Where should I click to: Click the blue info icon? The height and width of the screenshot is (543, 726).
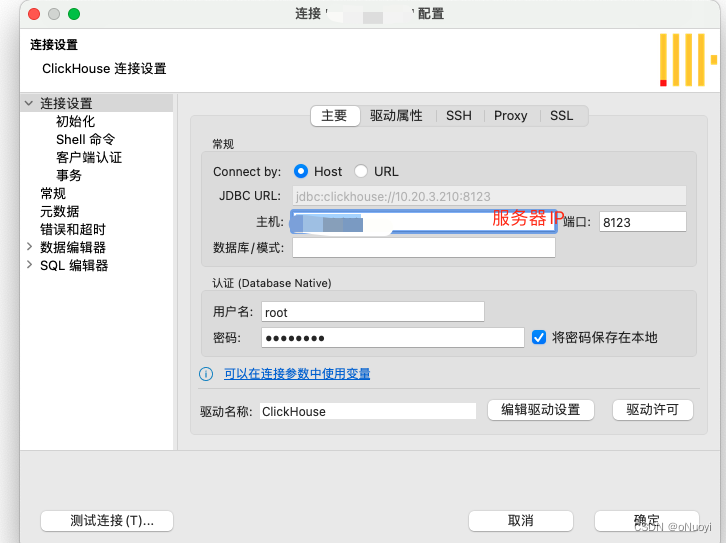206,374
